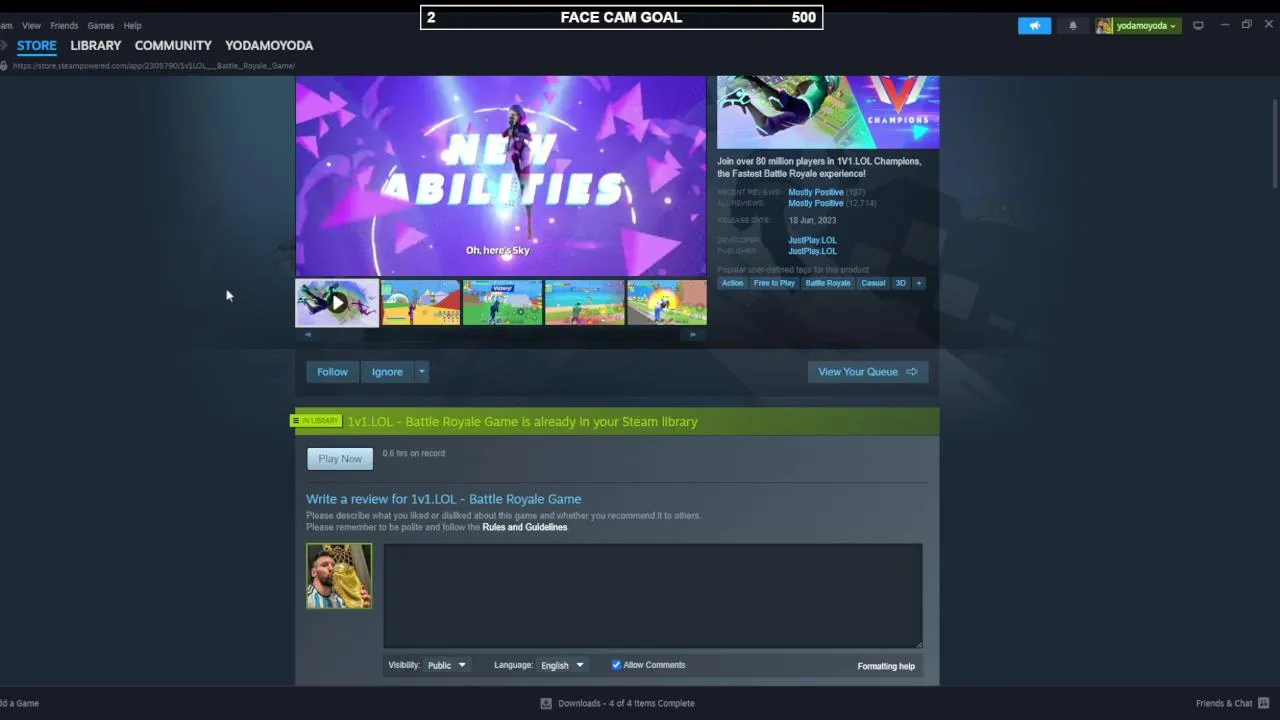Viewport: 1280px width, 720px height.
Task: Click the right arrow of thumbnail strip
Action: 693,335
